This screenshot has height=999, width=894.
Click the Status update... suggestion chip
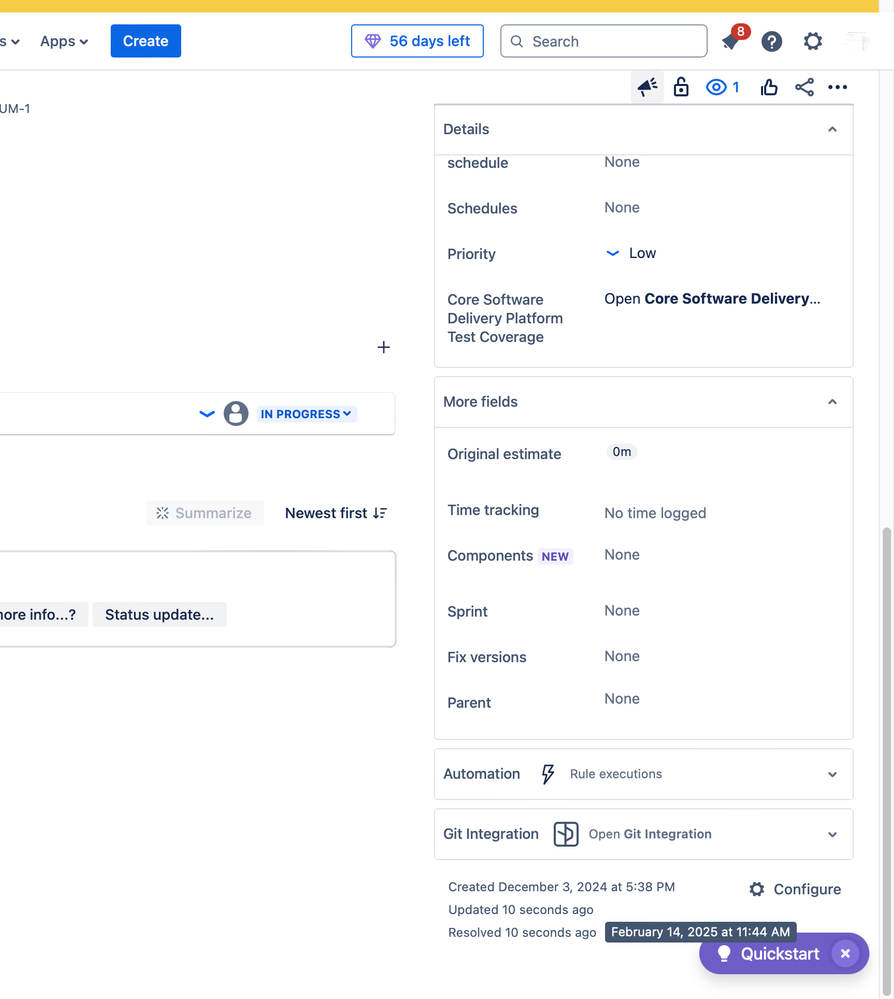point(159,615)
